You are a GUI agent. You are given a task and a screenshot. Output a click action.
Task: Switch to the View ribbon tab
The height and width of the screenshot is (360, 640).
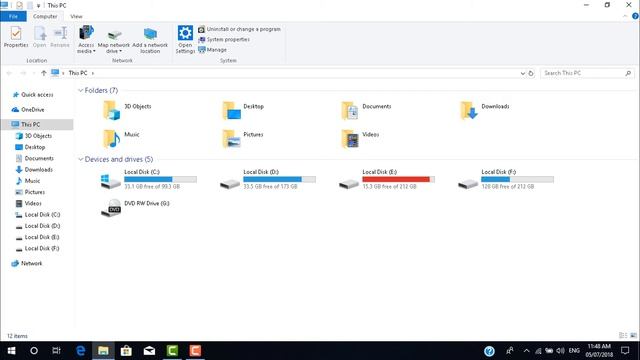76,16
